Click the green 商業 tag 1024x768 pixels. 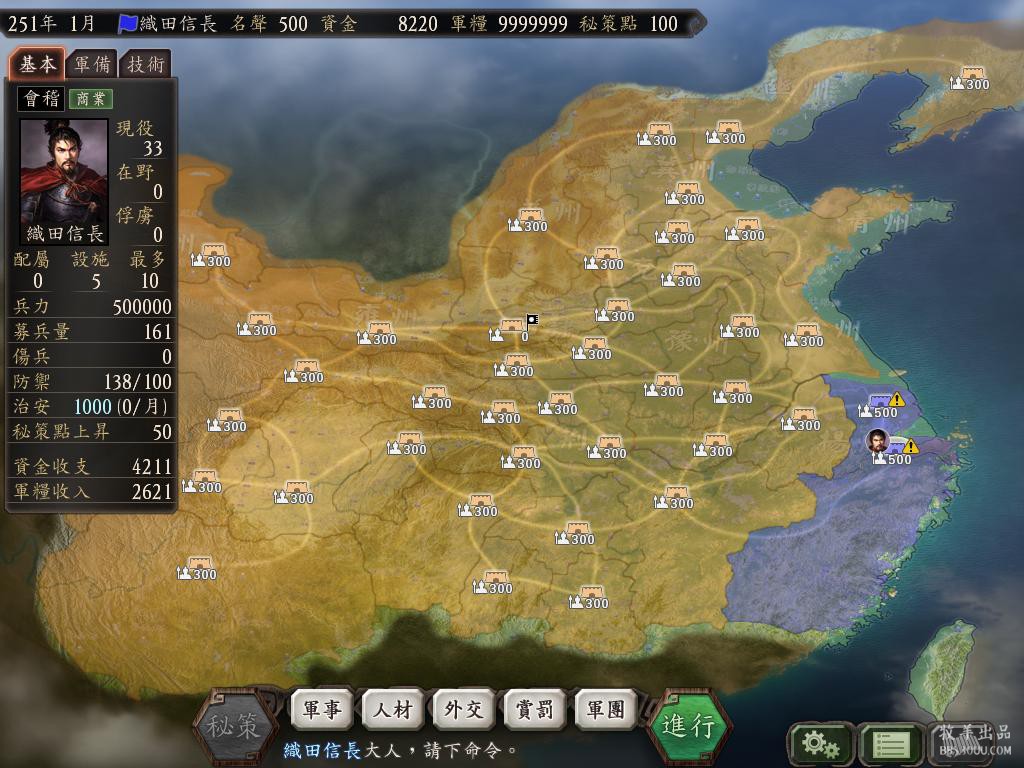(90, 99)
